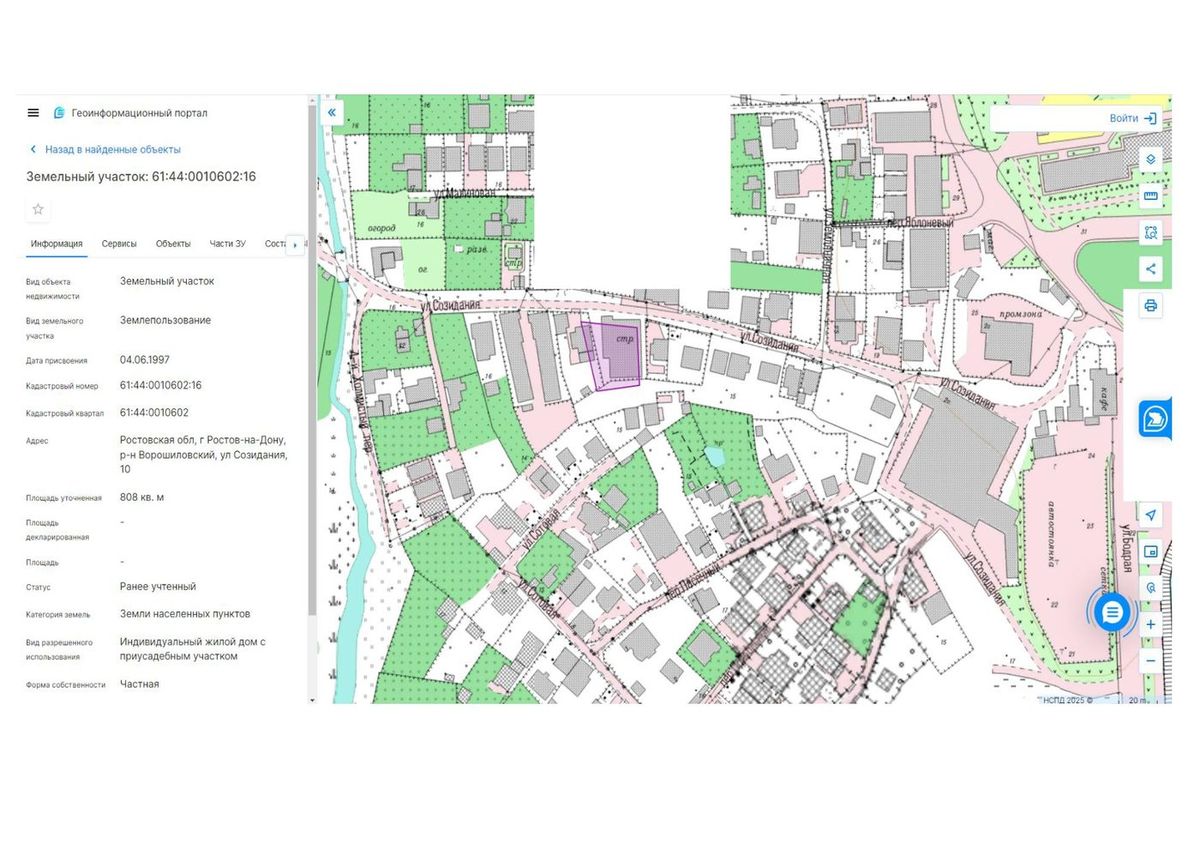Open the Геоинформационный портал home logo

tap(130, 113)
